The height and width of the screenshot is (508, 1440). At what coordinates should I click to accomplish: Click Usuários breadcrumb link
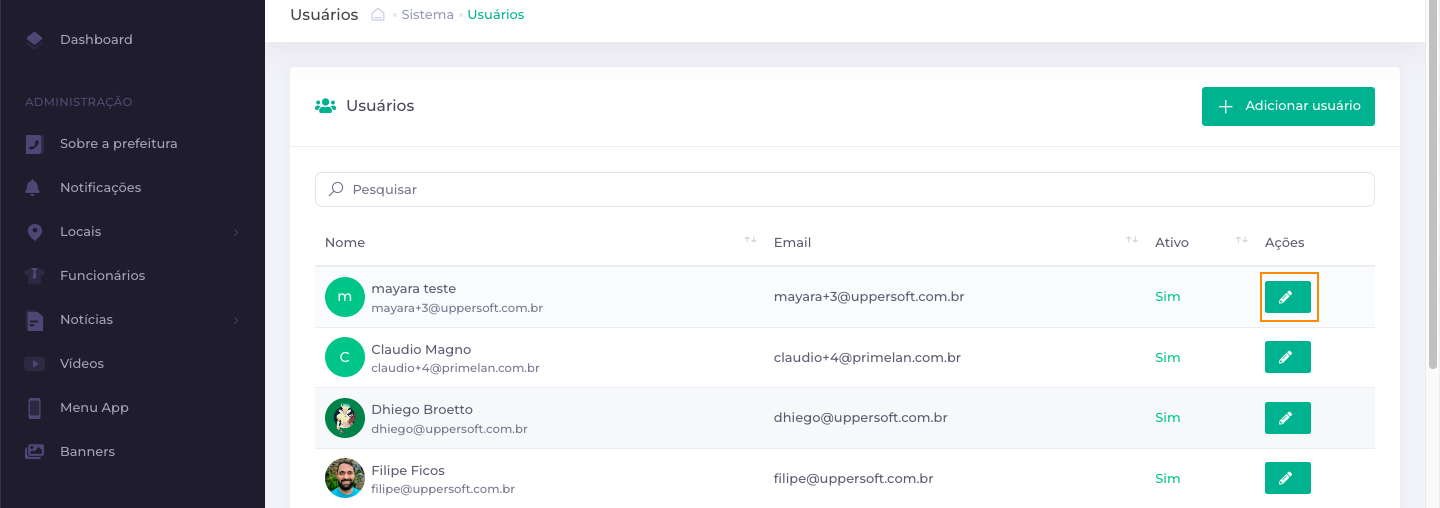point(496,15)
